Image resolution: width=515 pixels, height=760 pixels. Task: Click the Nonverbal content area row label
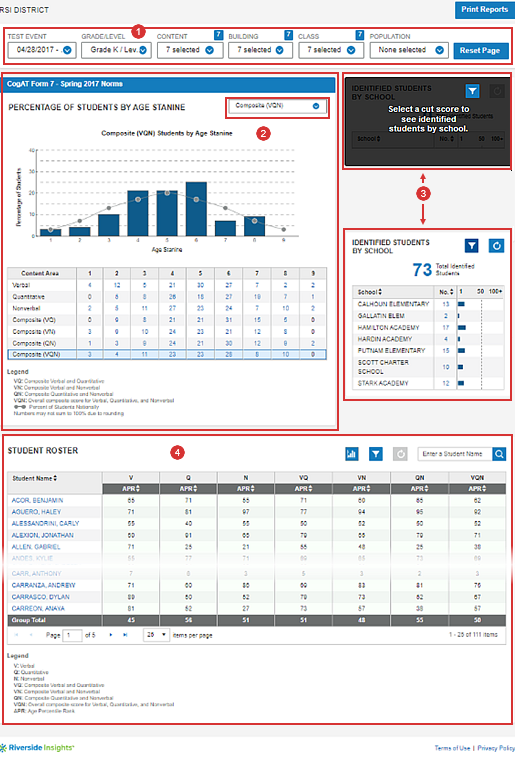pos(26,308)
